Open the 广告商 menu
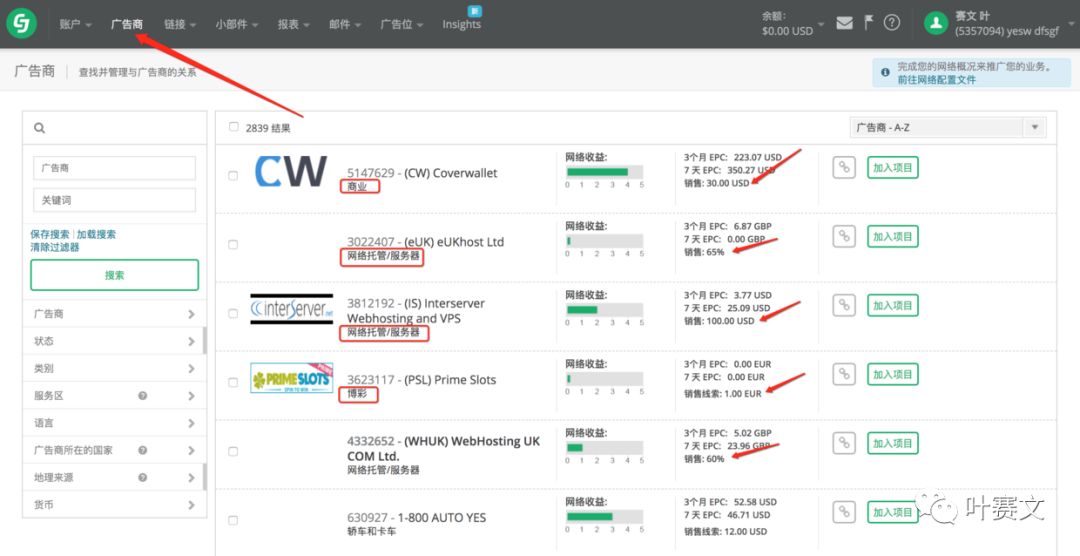 [127, 24]
